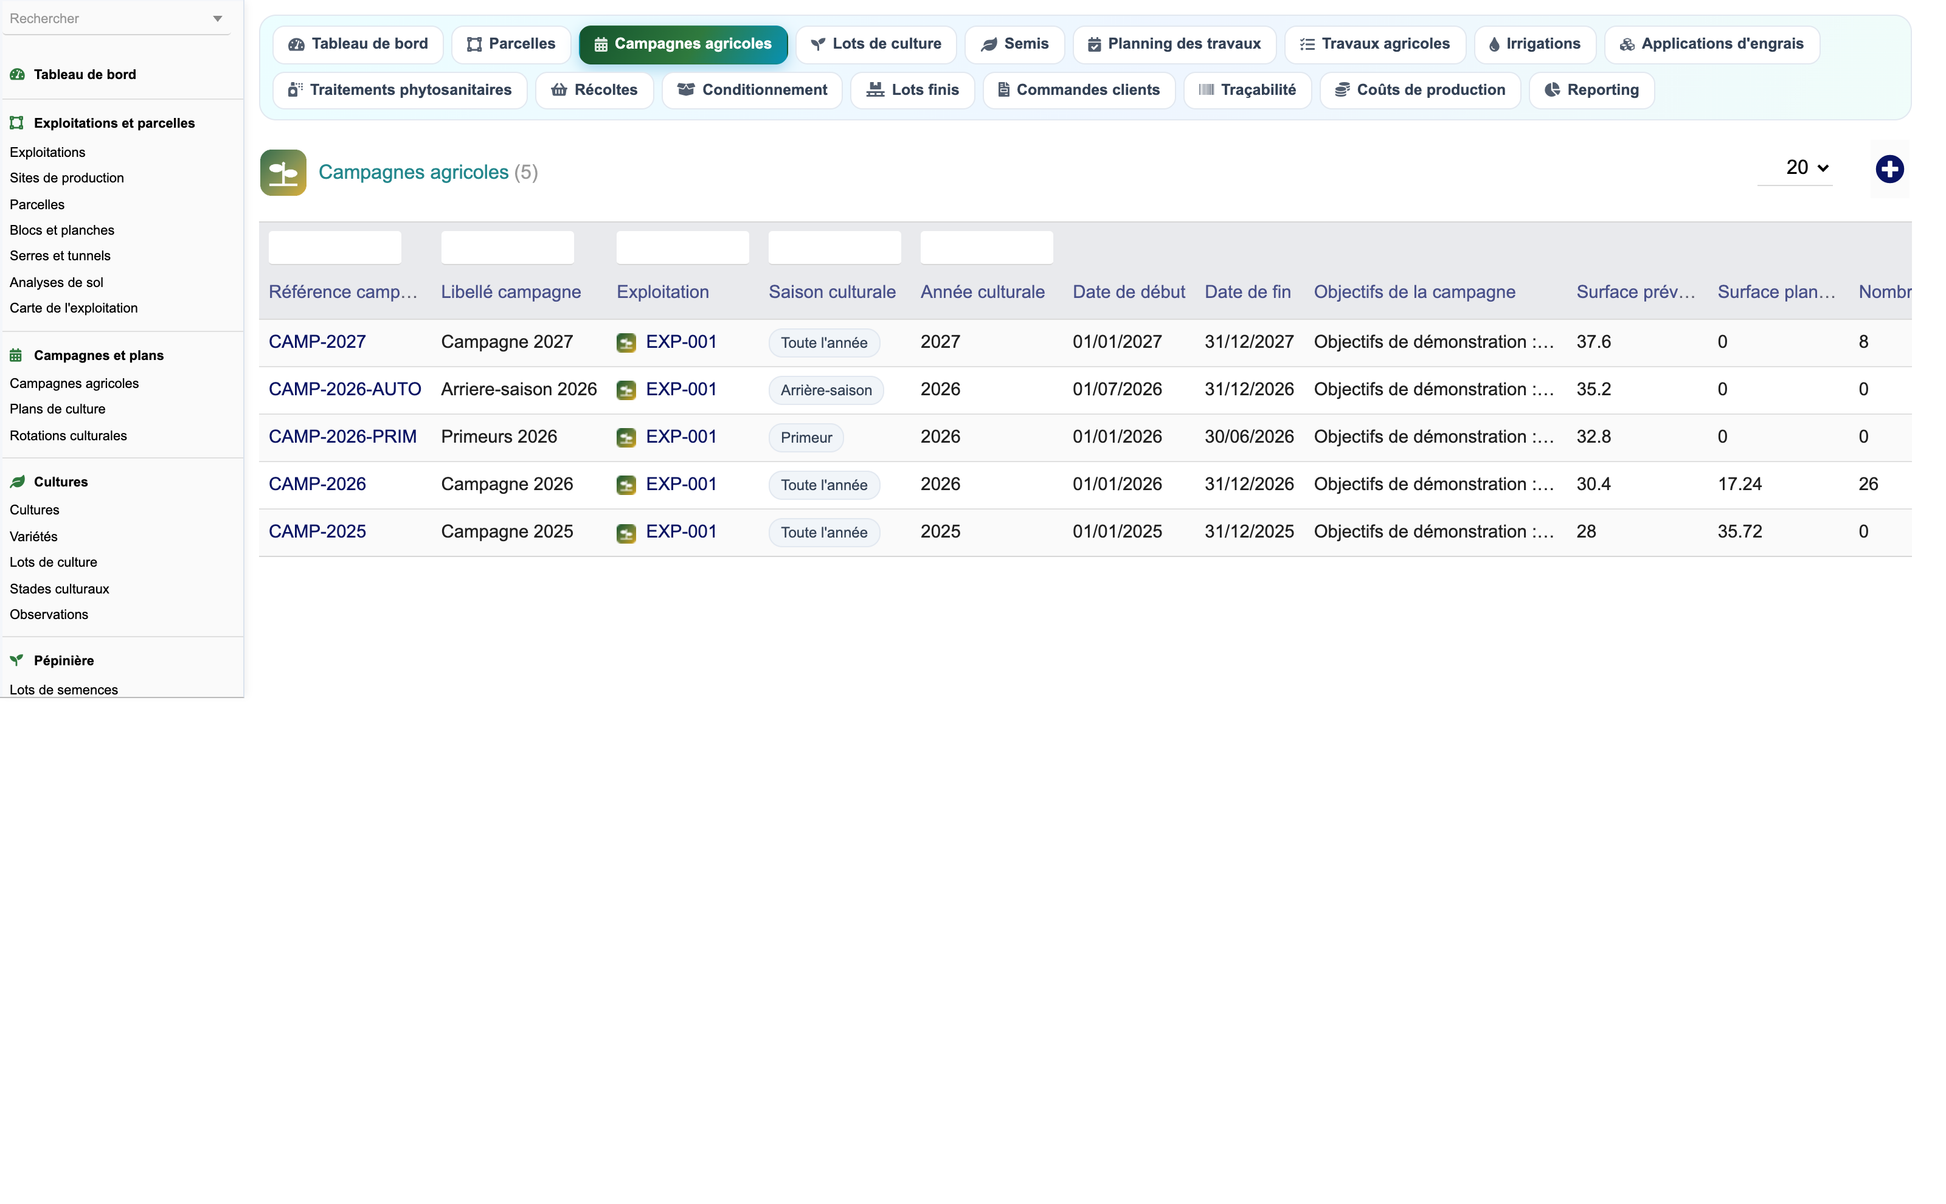Open Stades culturaux in sidebar
The width and height of the screenshot is (1946, 1204).
coord(59,588)
